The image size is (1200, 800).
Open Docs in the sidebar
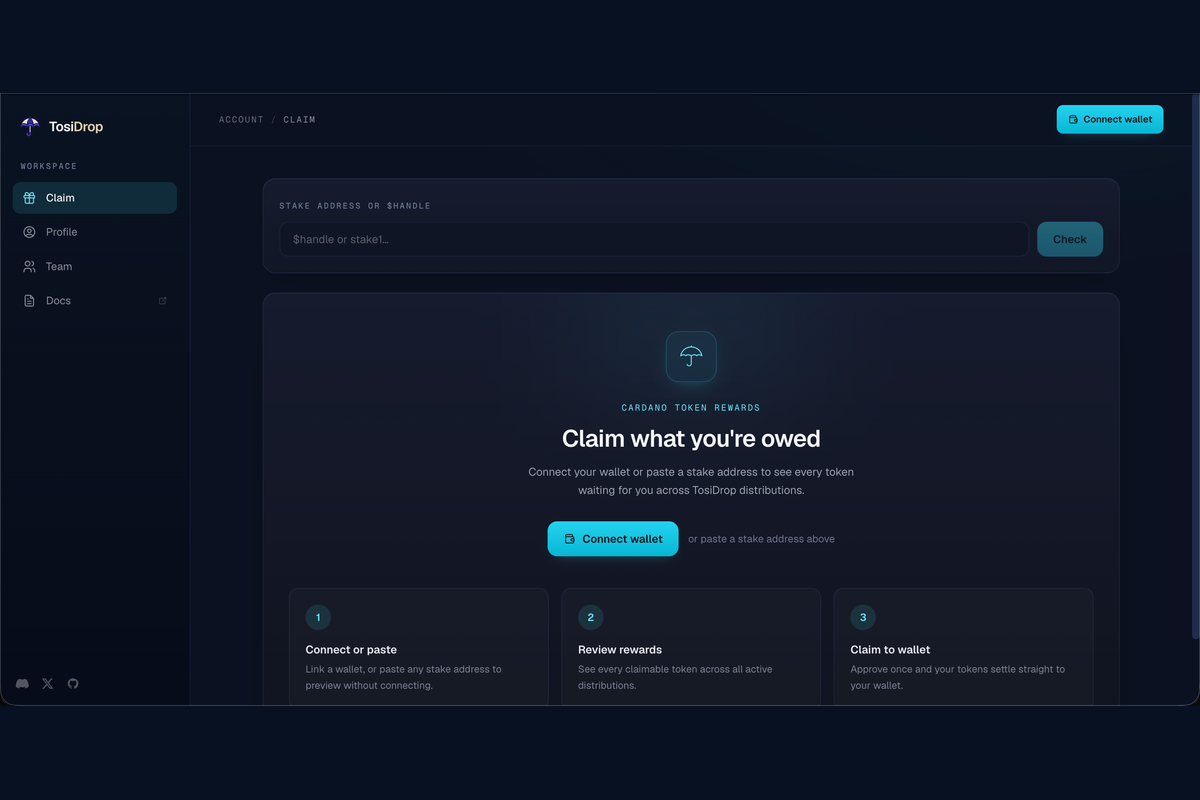pyautogui.click(x=95, y=300)
